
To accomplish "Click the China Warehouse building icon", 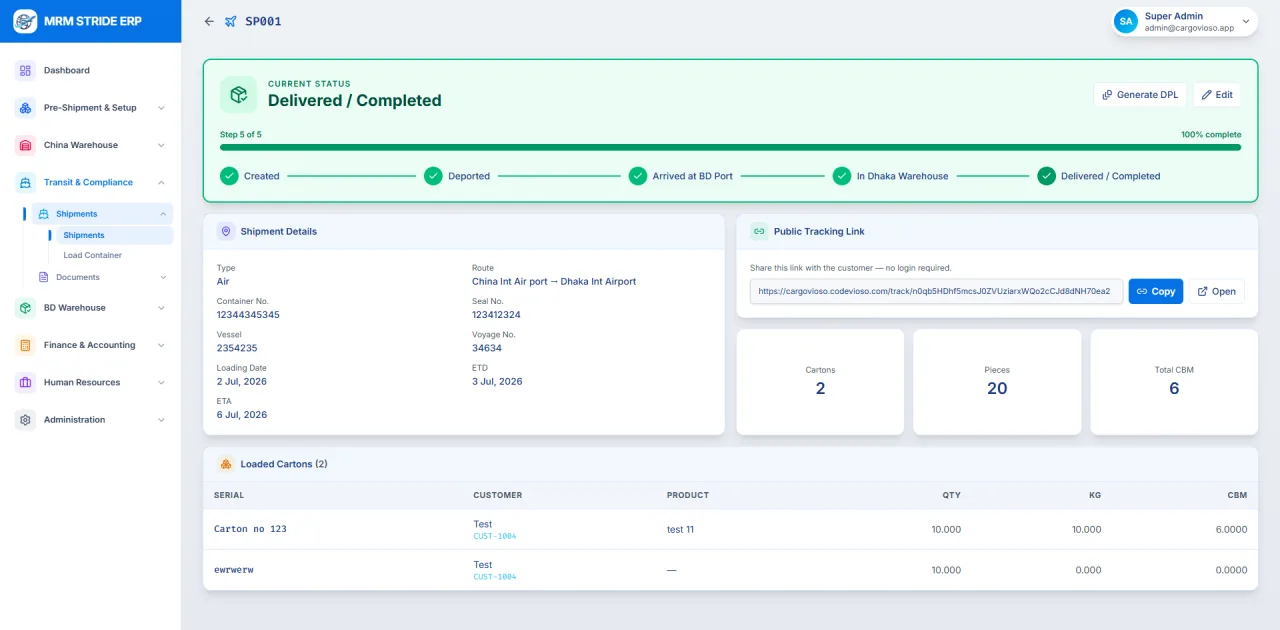I will click(x=25, y=145).
